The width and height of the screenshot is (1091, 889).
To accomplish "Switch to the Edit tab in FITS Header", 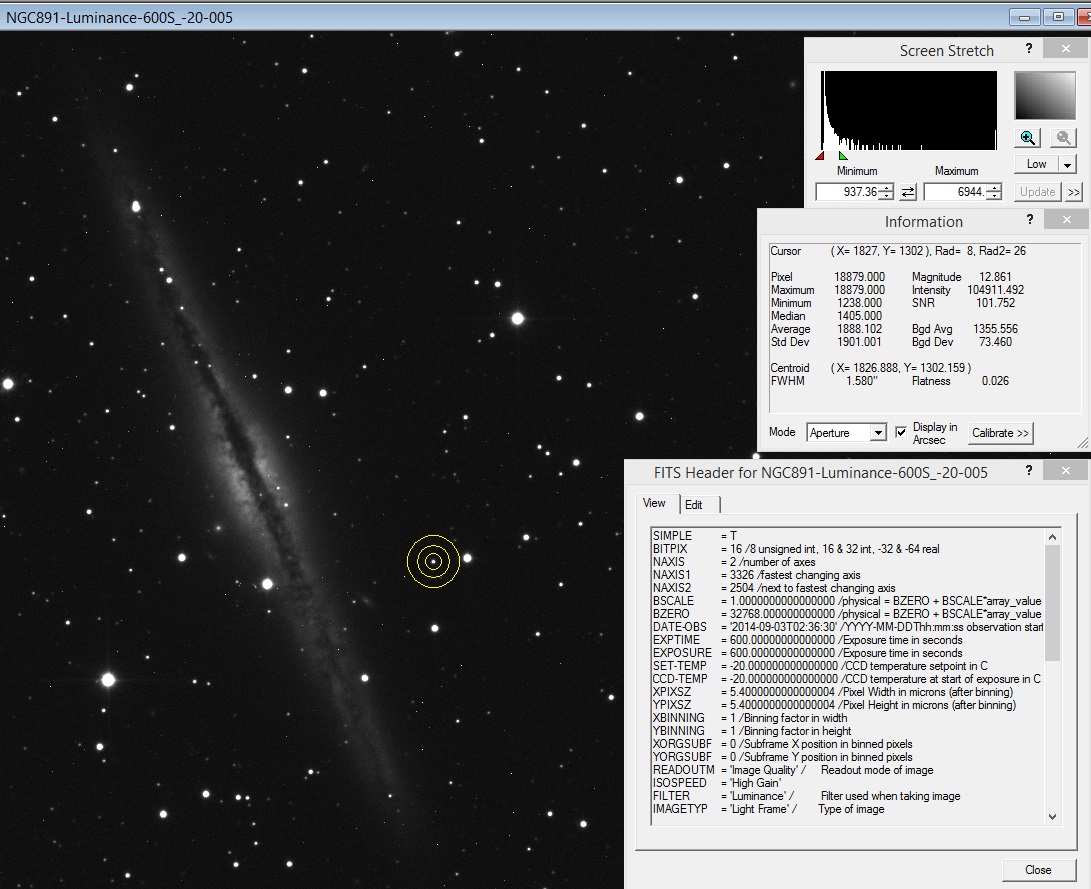I will (x=695, y=504).
